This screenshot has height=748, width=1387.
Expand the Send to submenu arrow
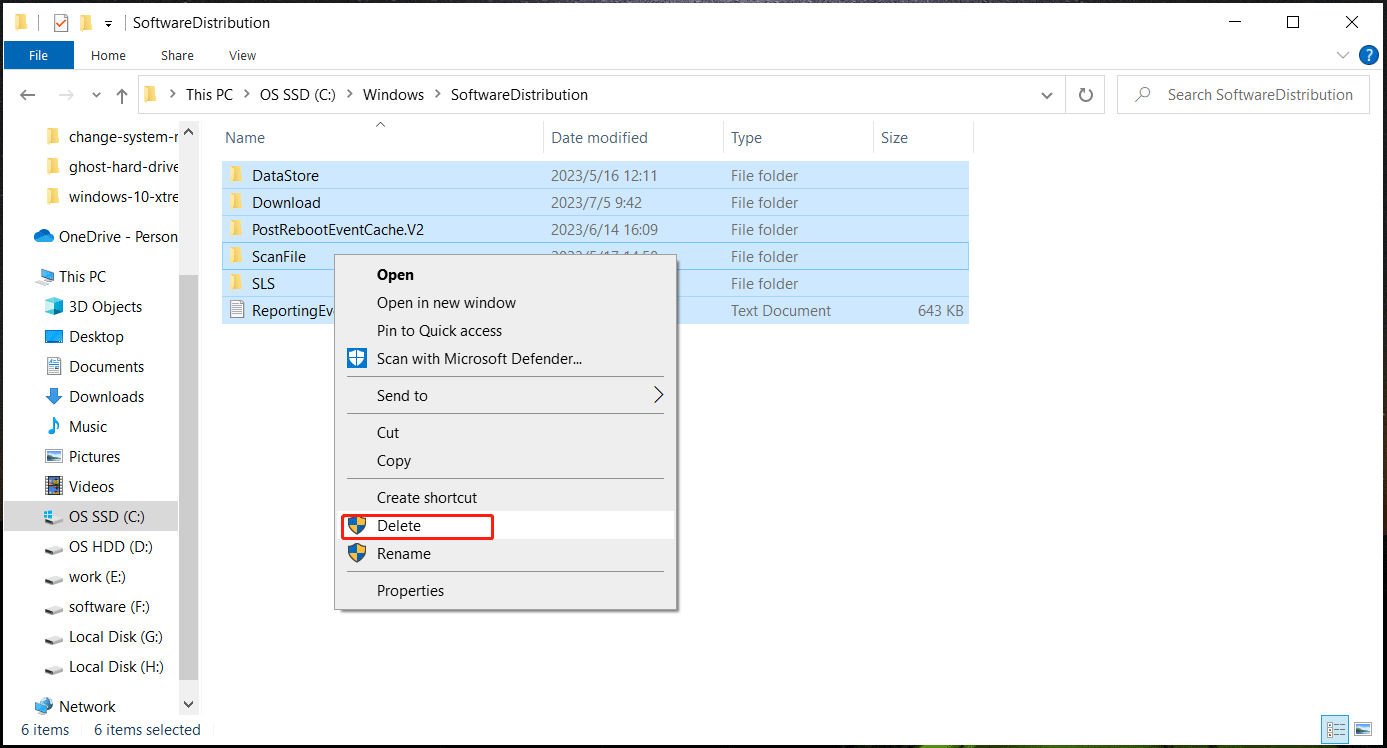click(657, 394)
